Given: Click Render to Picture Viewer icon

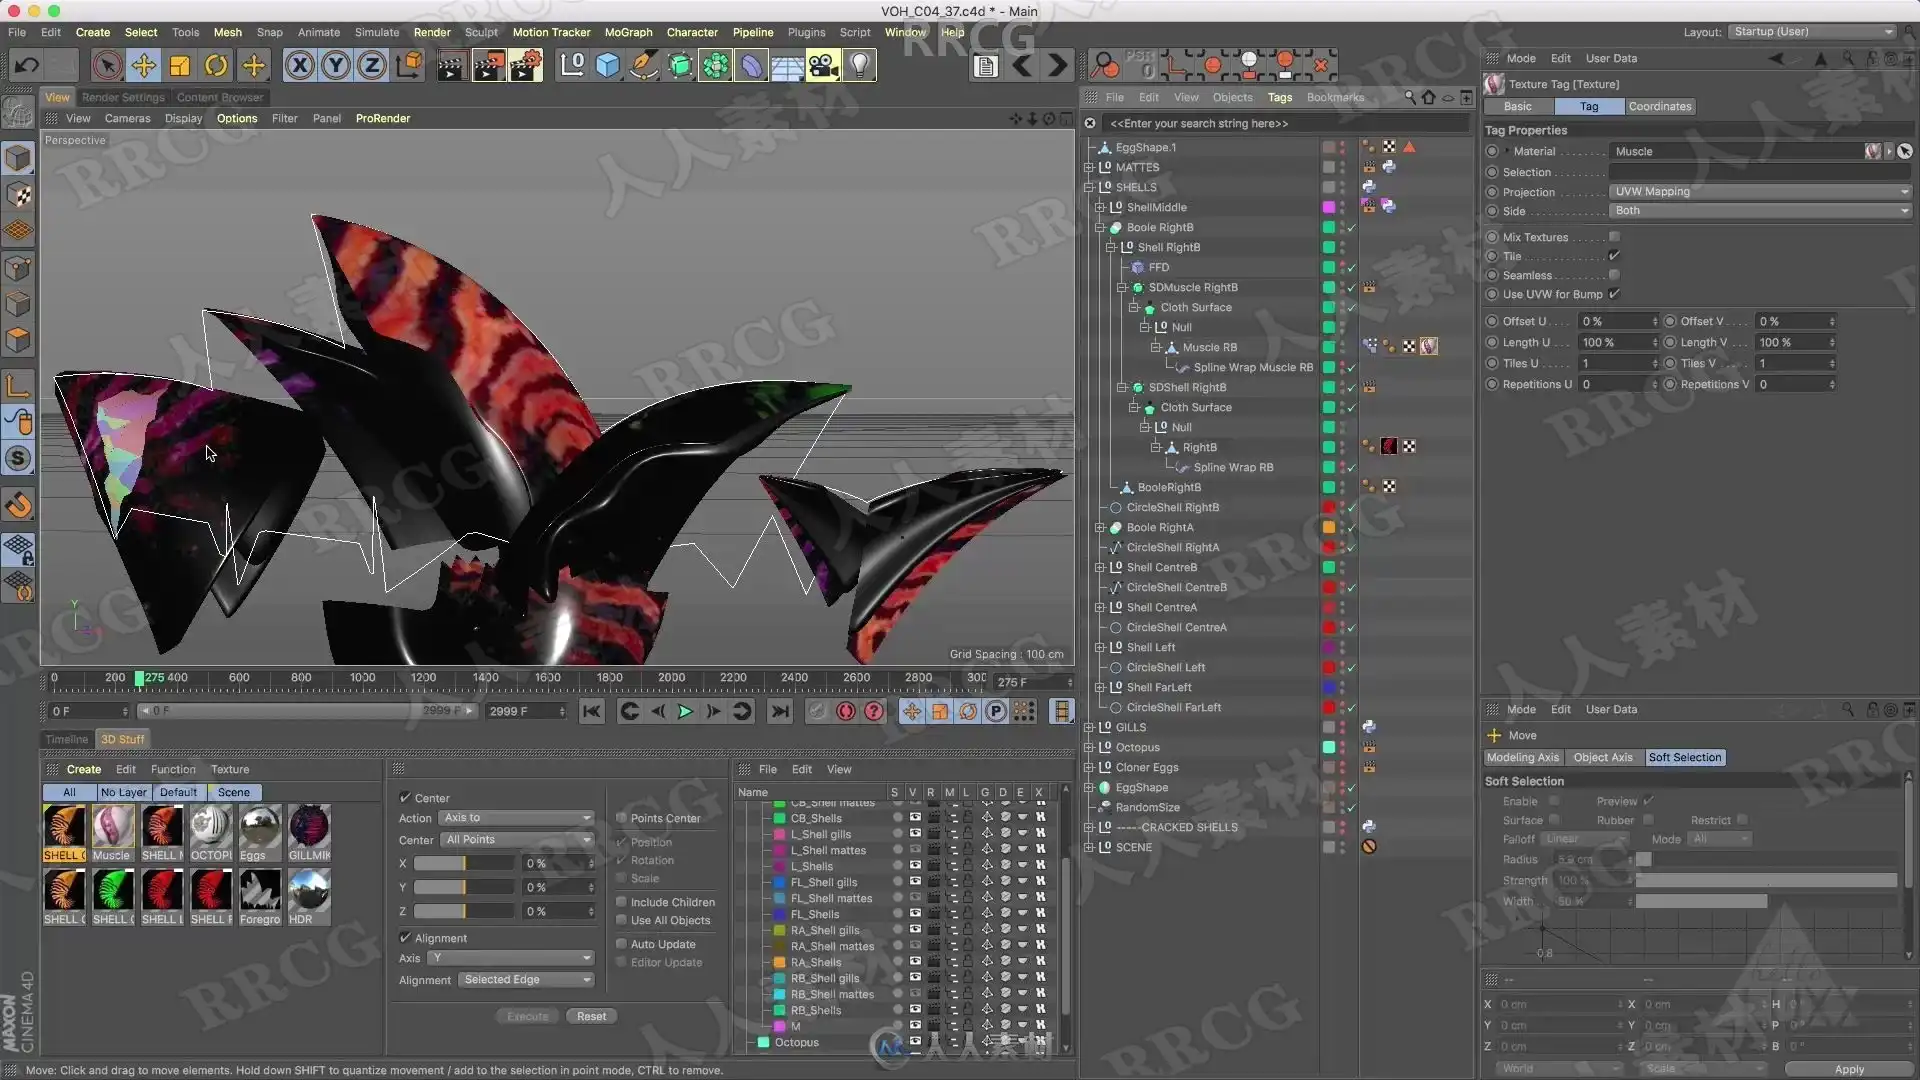Looking at the screenshot, I should coord(488,66).
